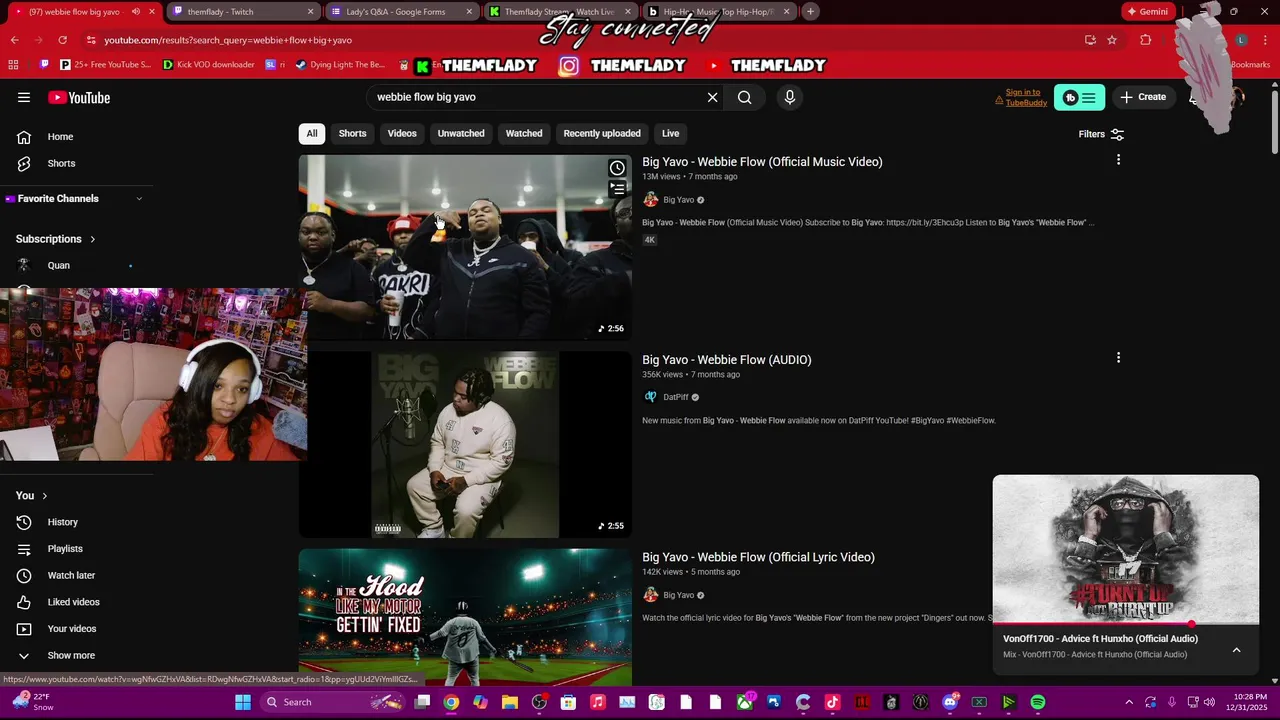The height and width of the screenshot is (720, 1280).
Task: Go back in Chrome
Action: tap(14, 40)
